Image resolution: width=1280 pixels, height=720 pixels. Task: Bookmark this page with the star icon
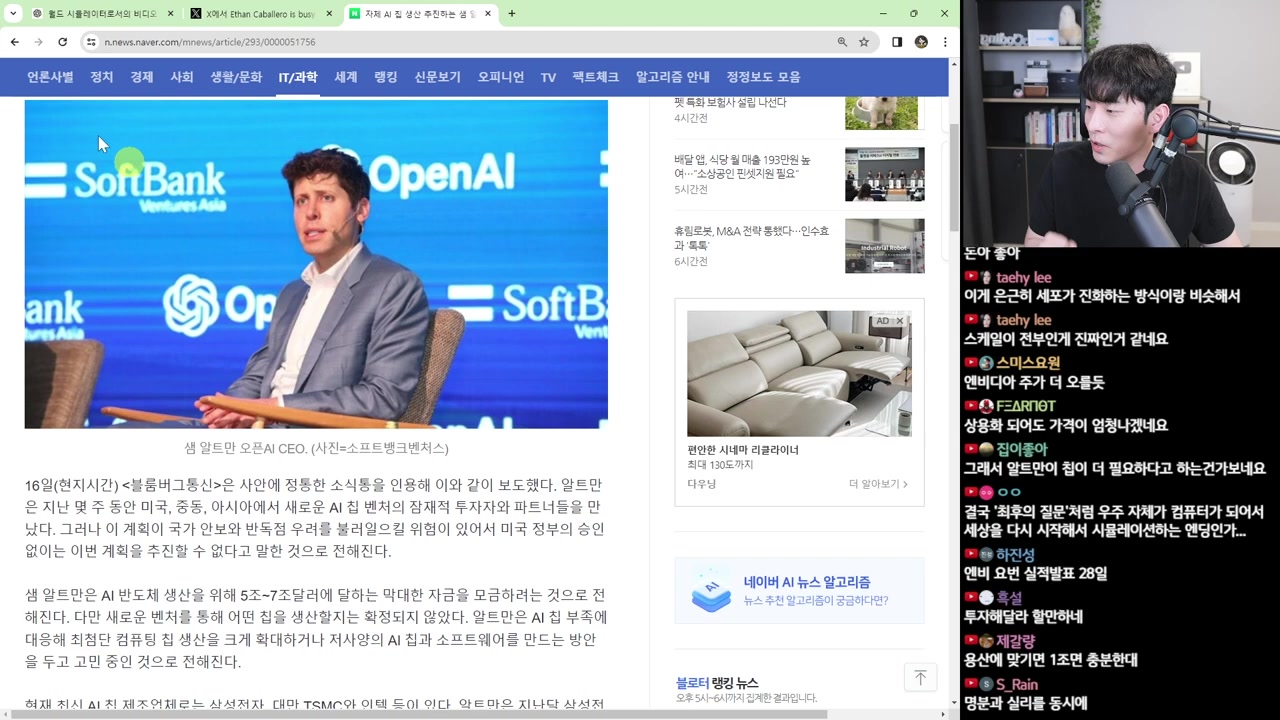pyautogui.click(x=864, y=42)
